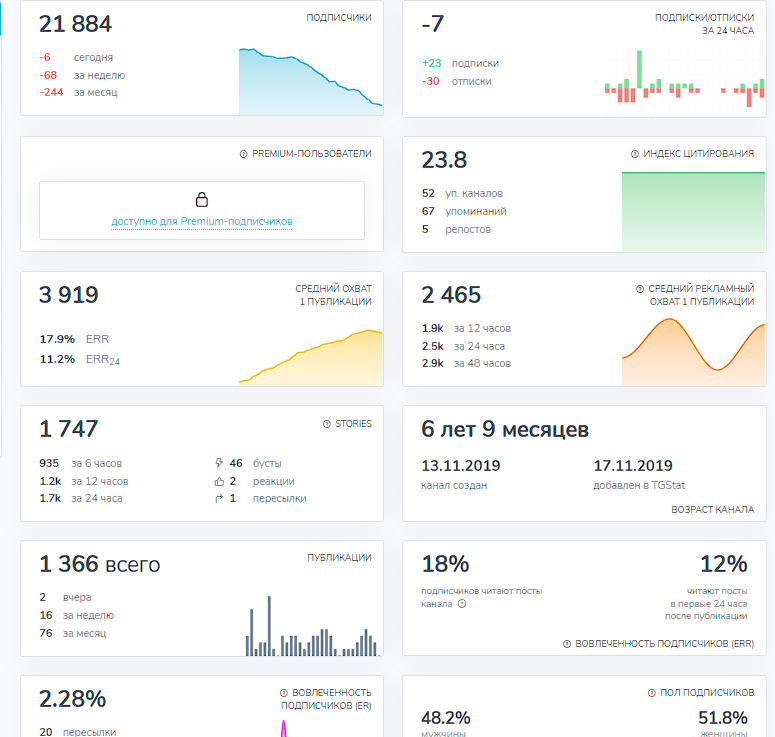Click the publications bar chart
The width and height of the screenshot is (775, 737).
312,626
